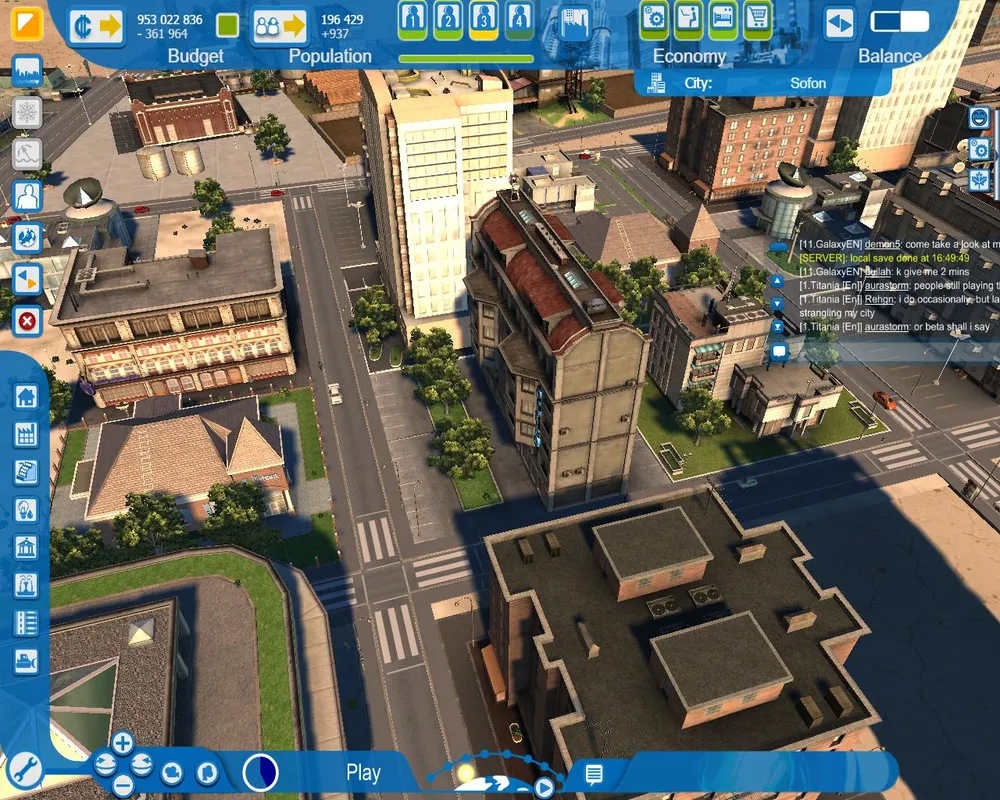
Task: Open the industry factory build icon
Action: pos(26,434)
